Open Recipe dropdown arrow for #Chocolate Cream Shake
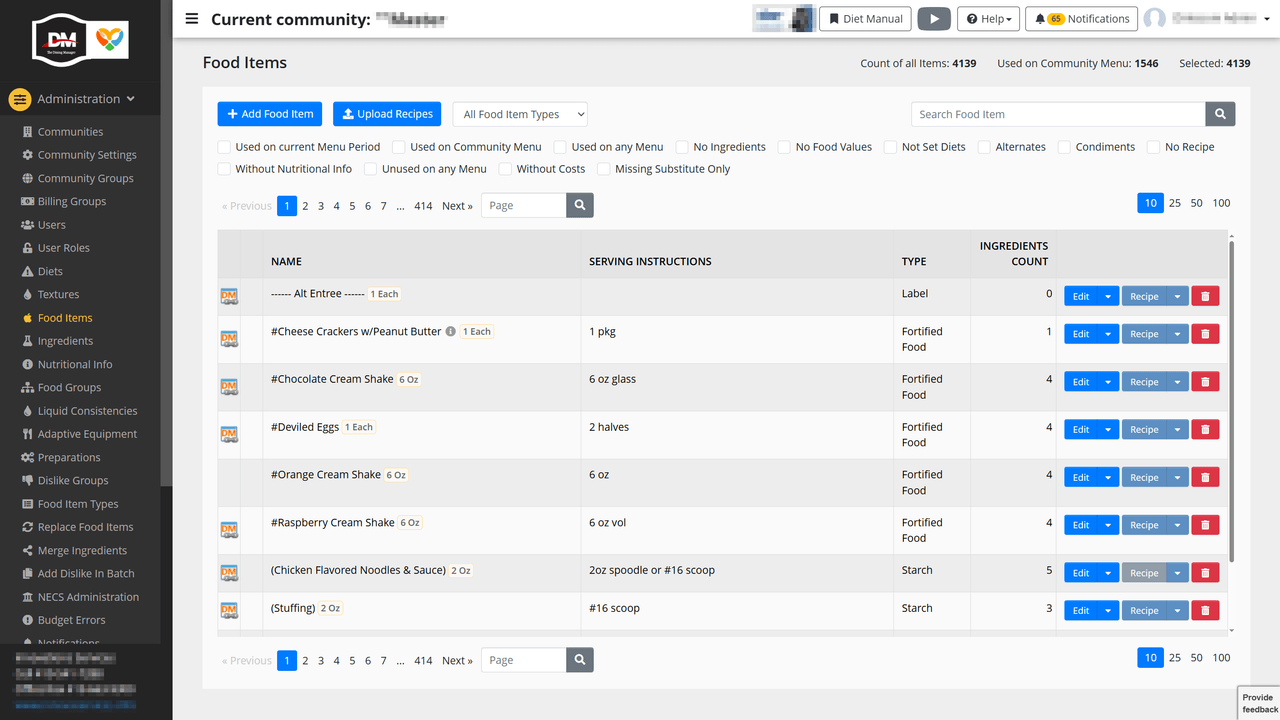 (x=1178, y=382)
